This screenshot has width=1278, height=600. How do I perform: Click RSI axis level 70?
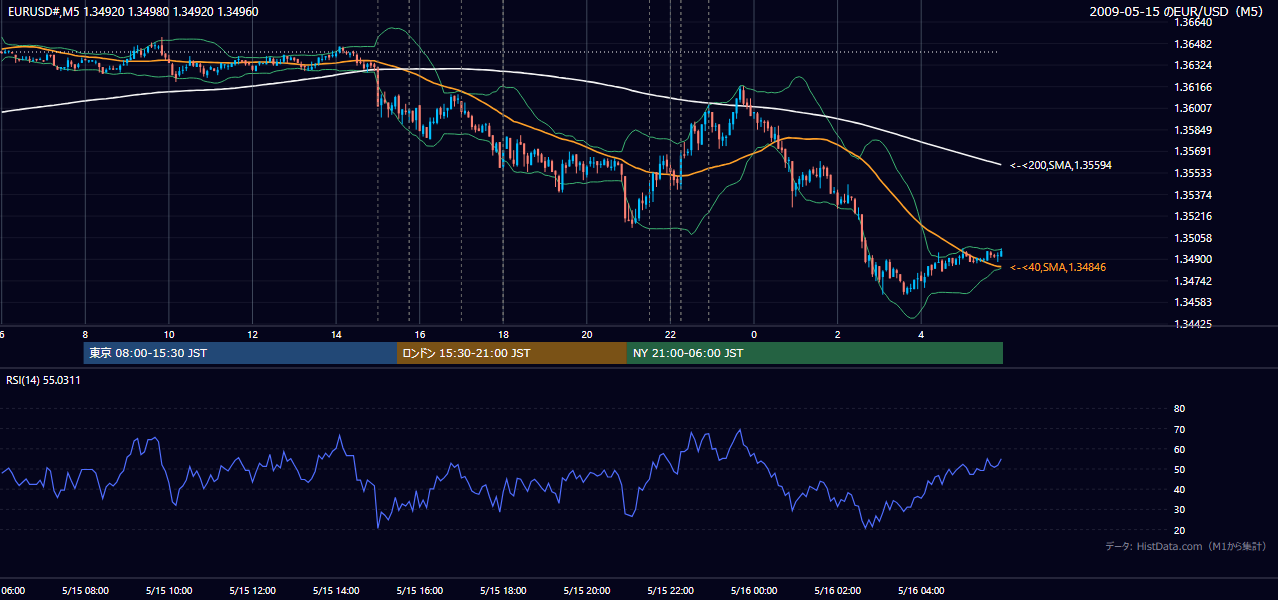point(1179,429)
